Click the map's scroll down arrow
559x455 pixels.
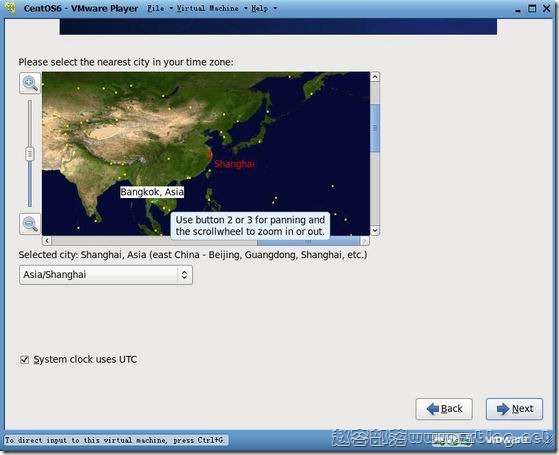[375, 230]
